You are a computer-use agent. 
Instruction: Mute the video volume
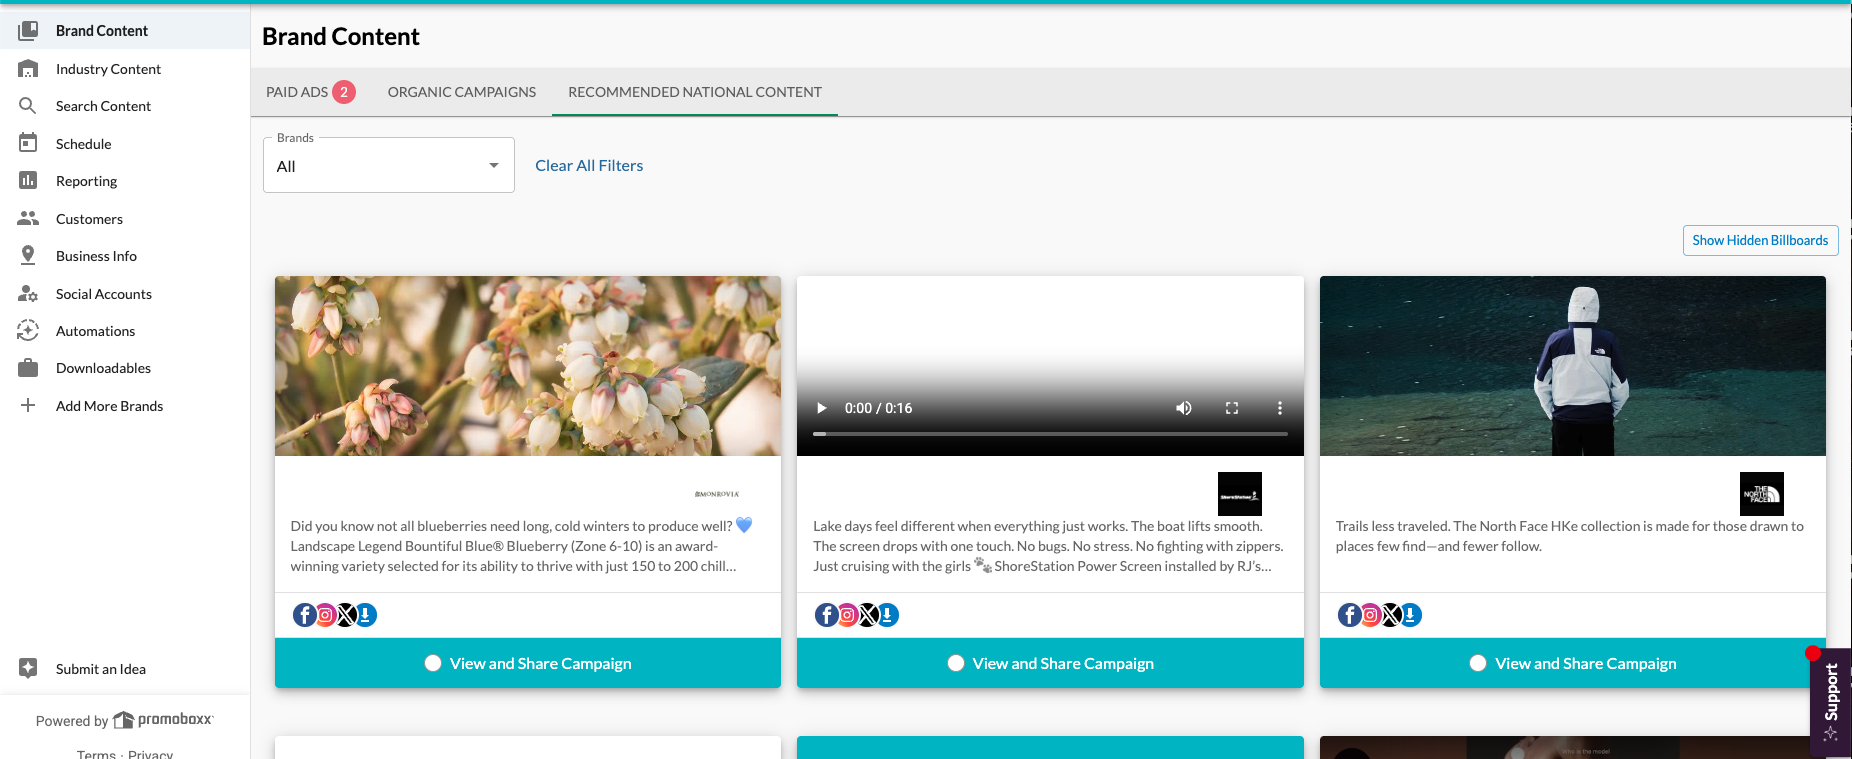tap(1184, 408)
